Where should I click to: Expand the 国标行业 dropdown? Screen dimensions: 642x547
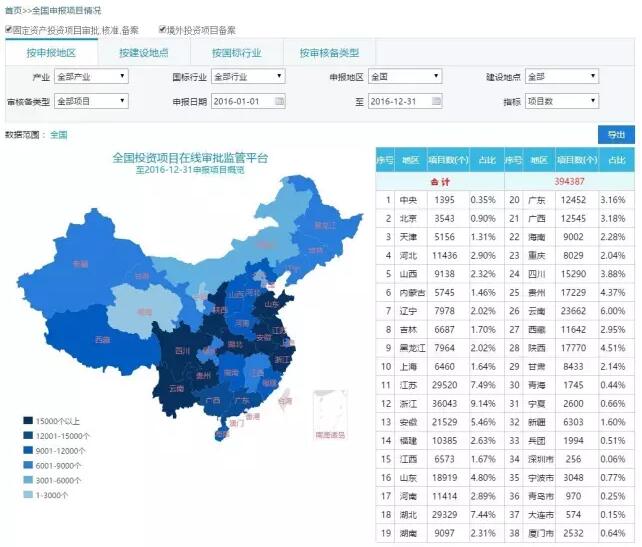click(x=247, y=76)
